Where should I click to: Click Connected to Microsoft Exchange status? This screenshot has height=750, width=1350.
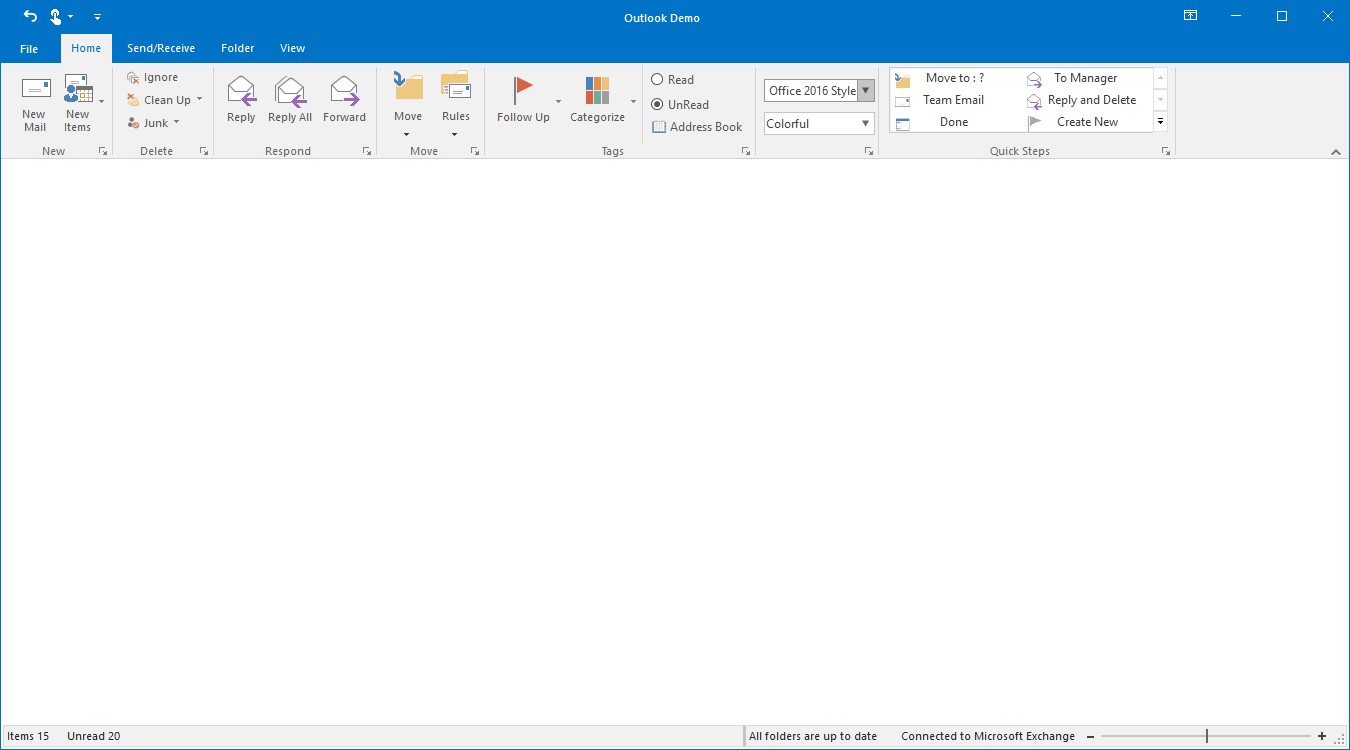point(988,736)
